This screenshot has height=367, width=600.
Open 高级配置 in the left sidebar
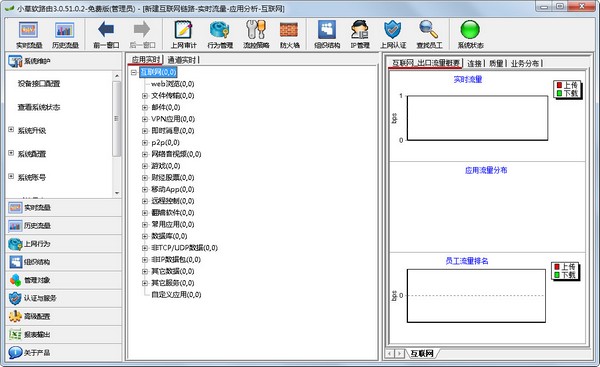pos(64,316)
